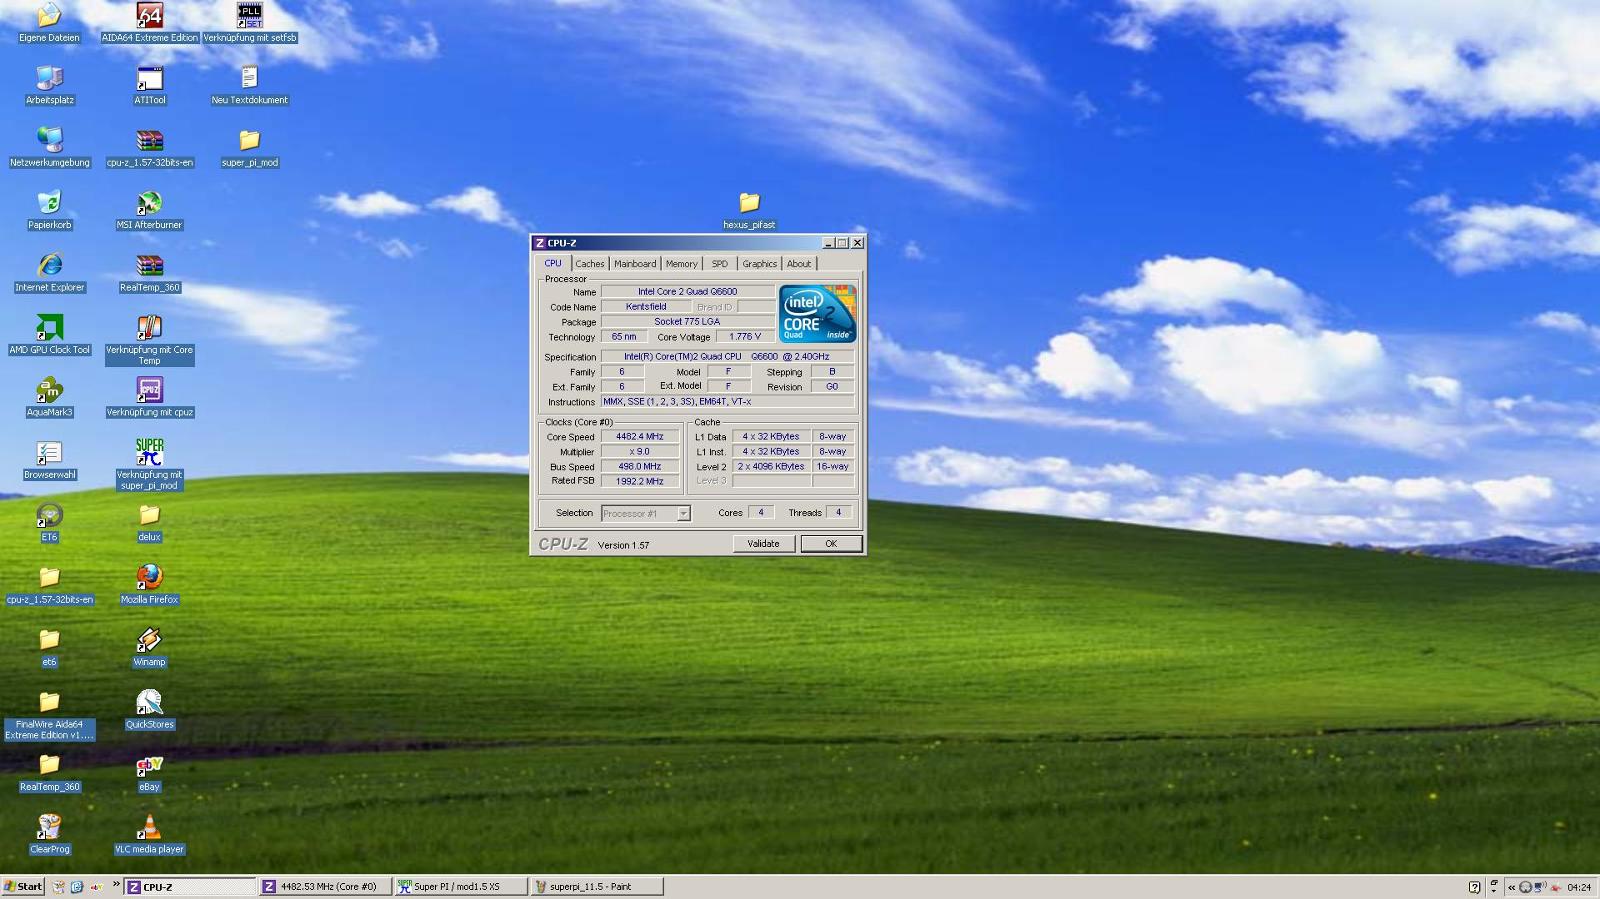Switch to Memory tab in CPU-Z
The image size is (1600, 899).
point(681,264)
